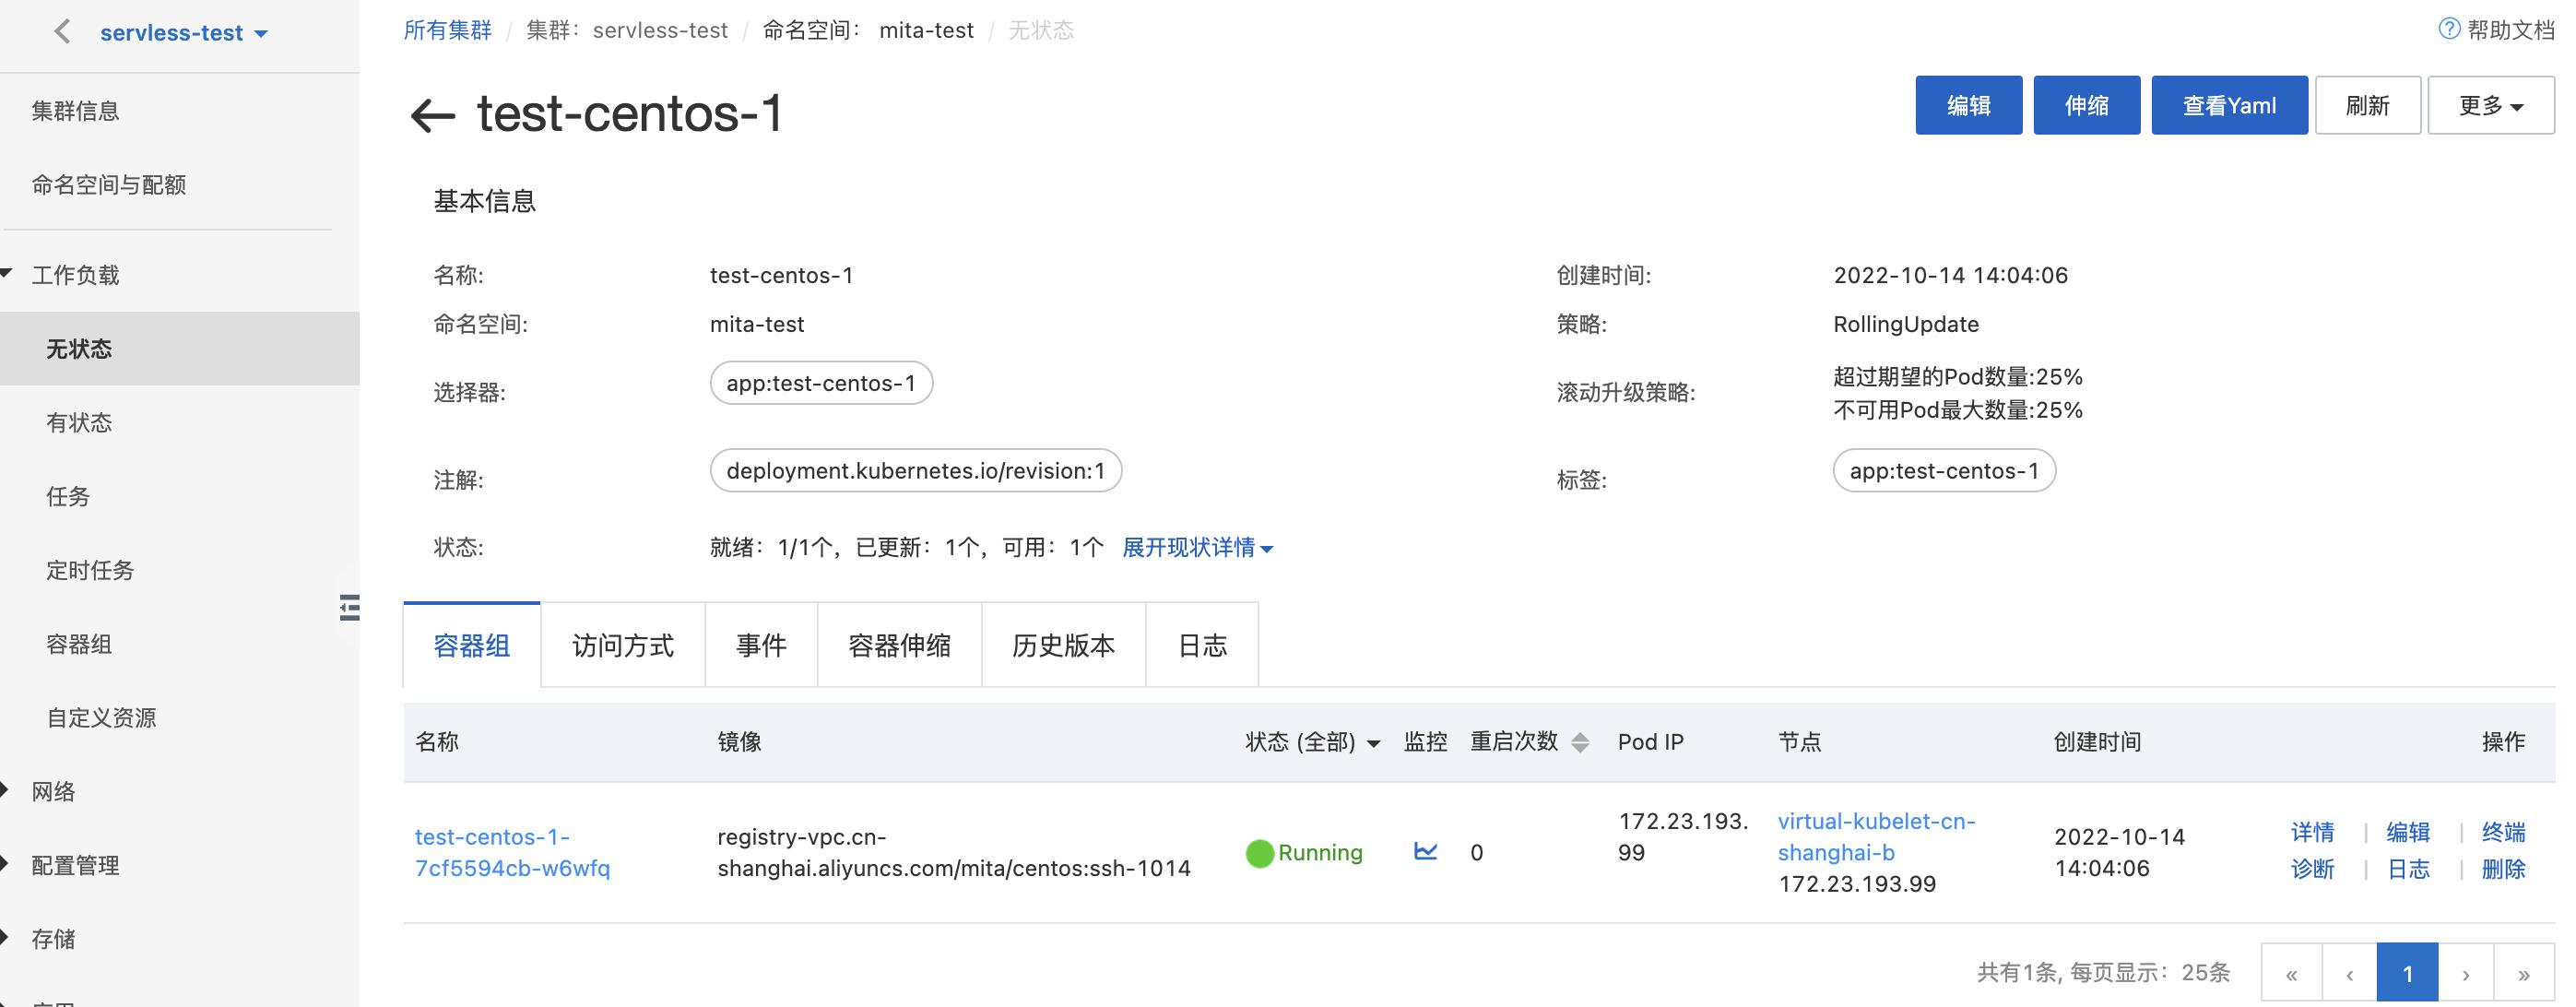The width and height of the screenshot is (2576, 1007).
Task: Click the blue 编辑 button at top
Action: coord(1968,105)
